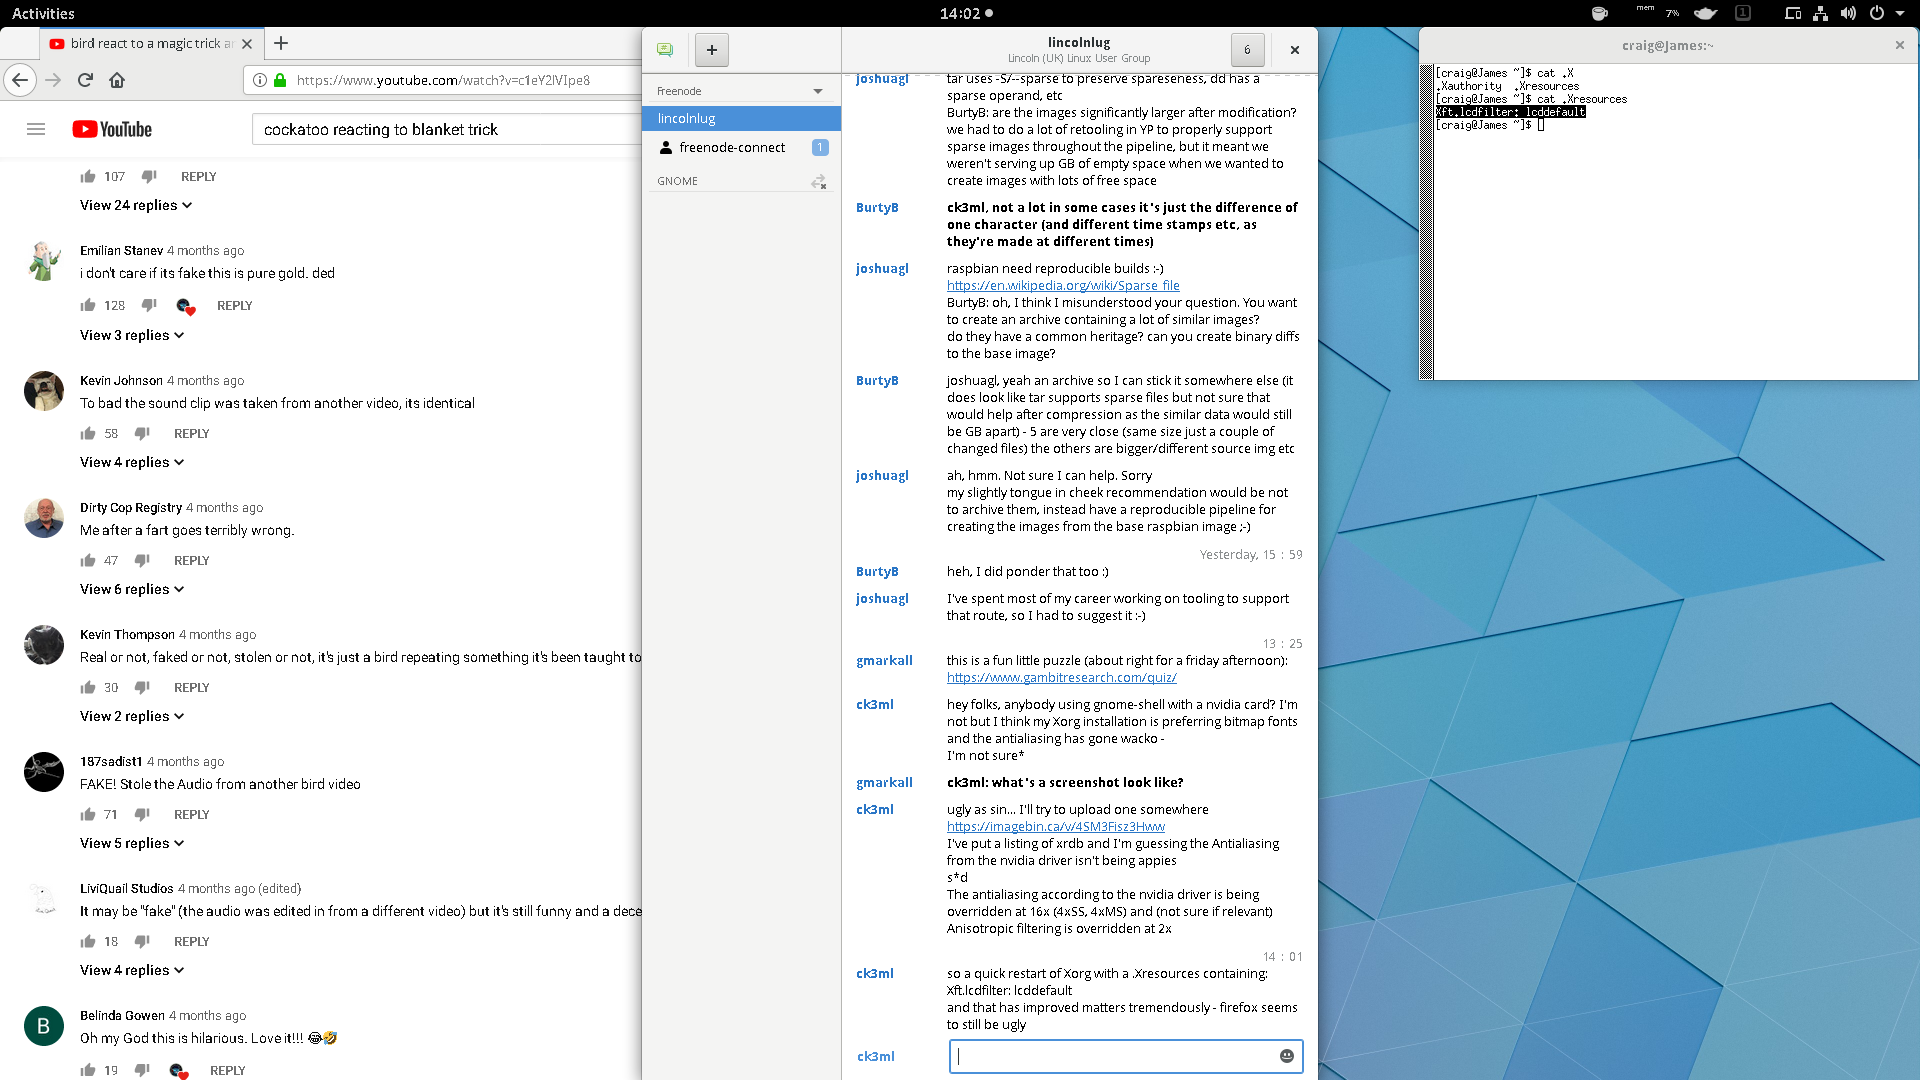1920x1080 pixels.
Task: Like Emilian Stanev's comment
Action: tap(88, 305)
